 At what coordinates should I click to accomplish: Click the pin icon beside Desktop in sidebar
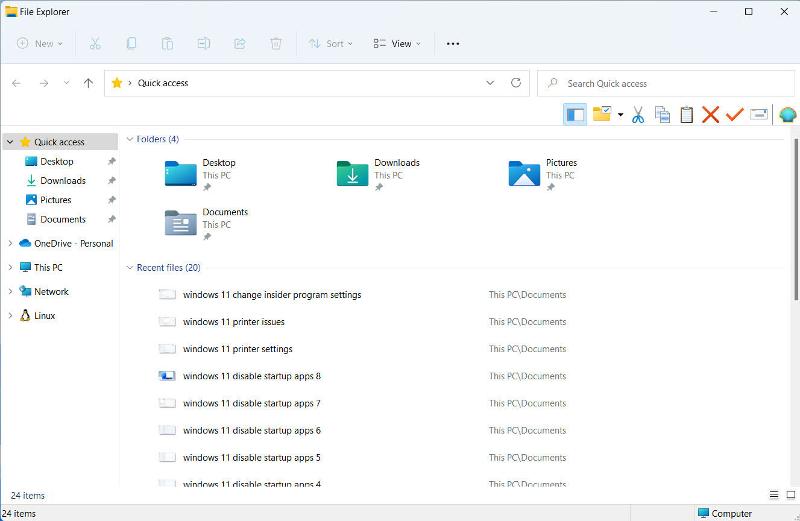[x=111, y=161]
